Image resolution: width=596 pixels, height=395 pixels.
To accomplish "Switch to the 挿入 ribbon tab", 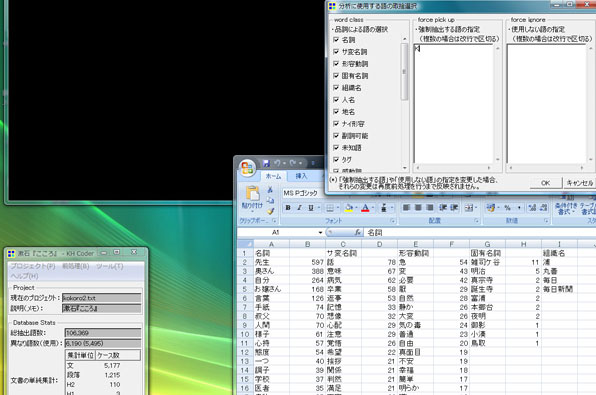I will [x=301, y=176].
